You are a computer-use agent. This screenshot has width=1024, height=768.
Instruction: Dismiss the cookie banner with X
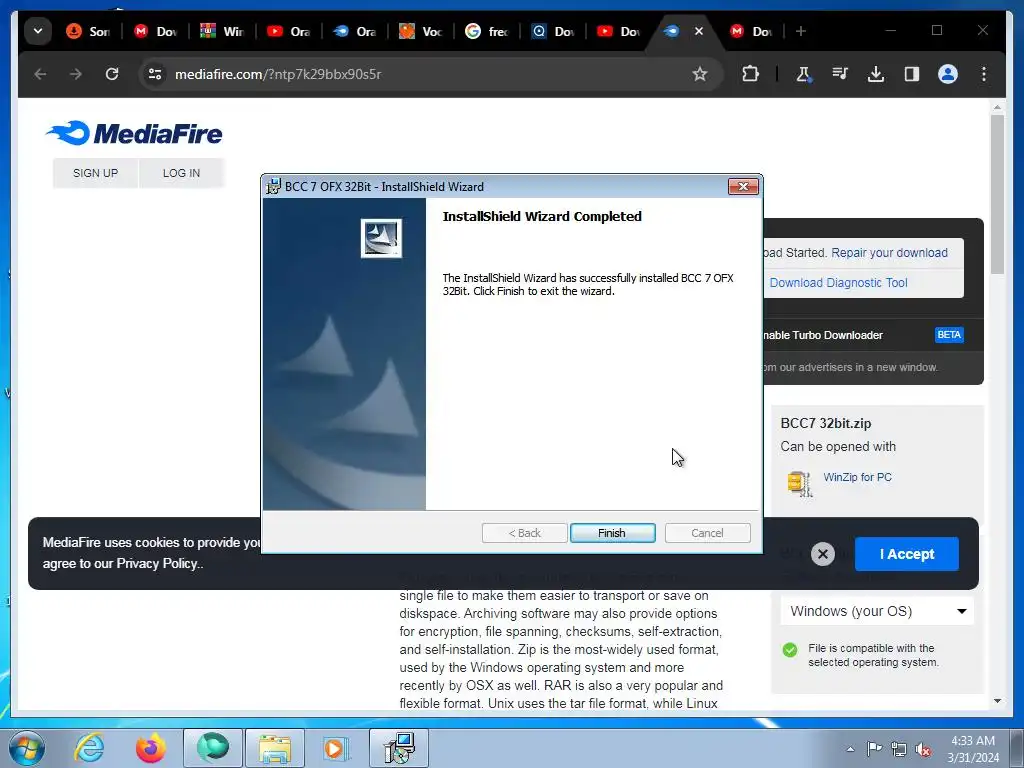823,554
